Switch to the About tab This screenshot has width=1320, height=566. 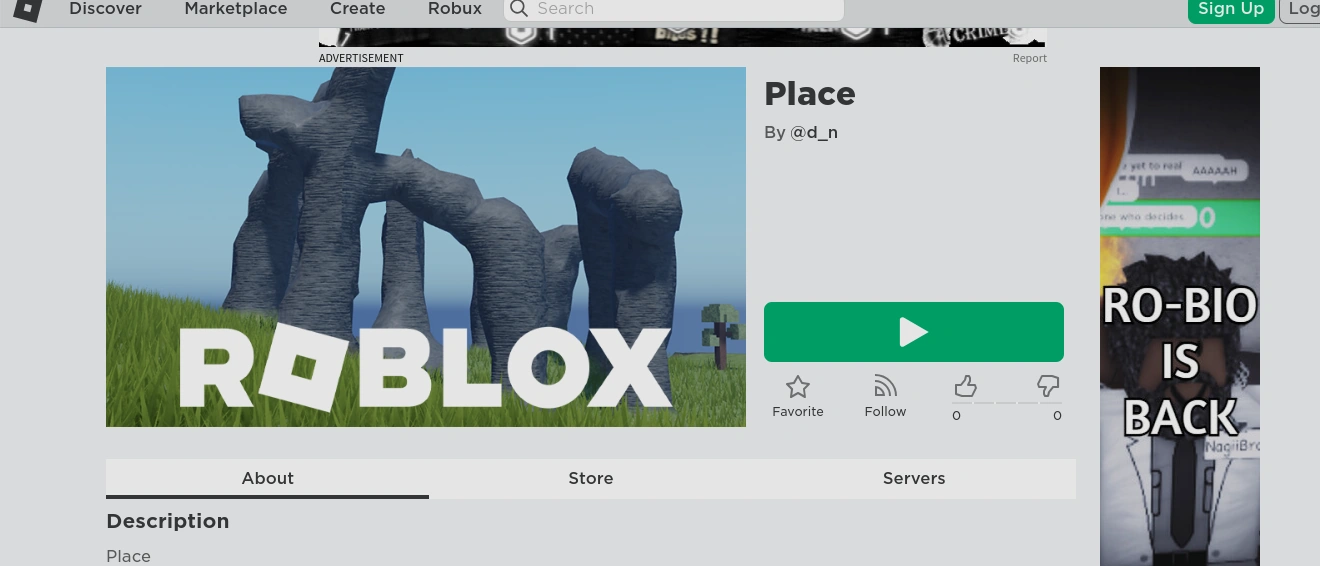[267, 478]
